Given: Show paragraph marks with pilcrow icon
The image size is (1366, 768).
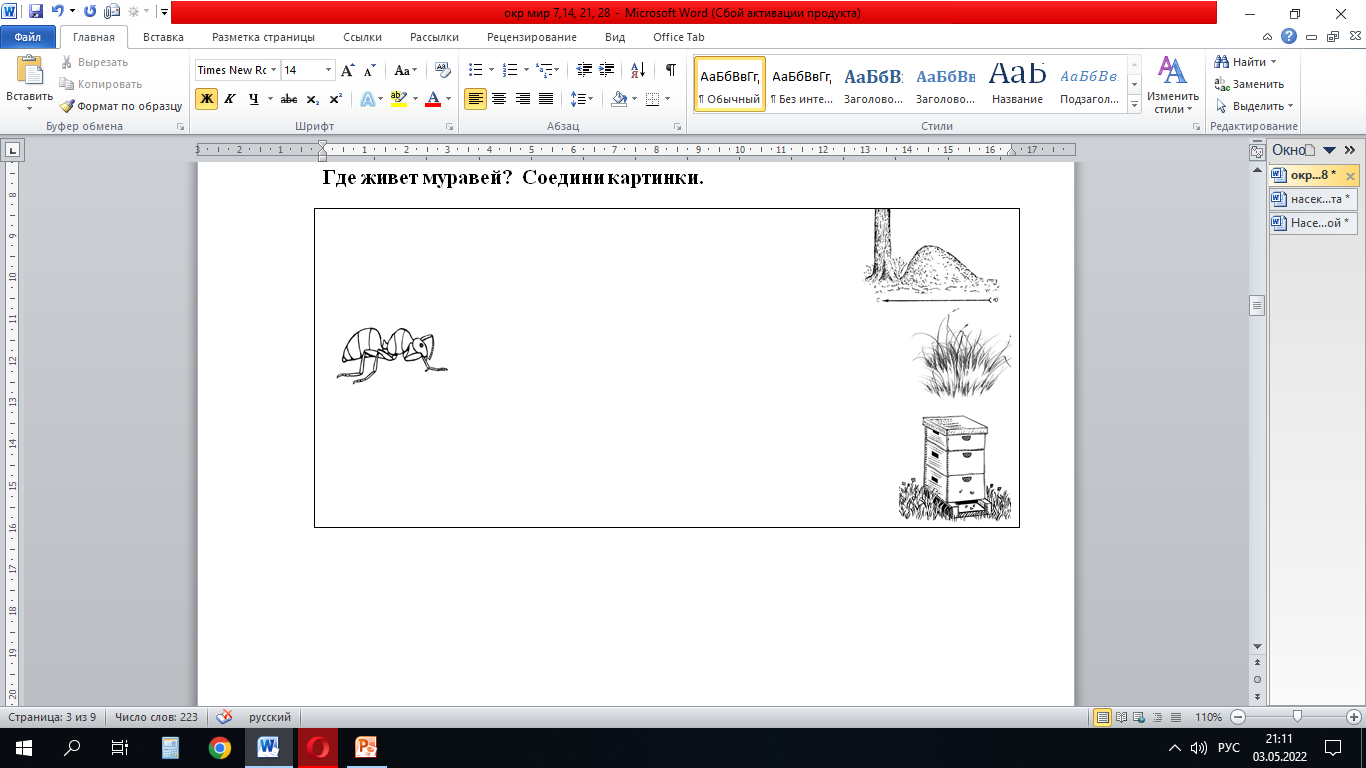Looking at the screenshot, I should pyautogui.click(x=670, y=70).
